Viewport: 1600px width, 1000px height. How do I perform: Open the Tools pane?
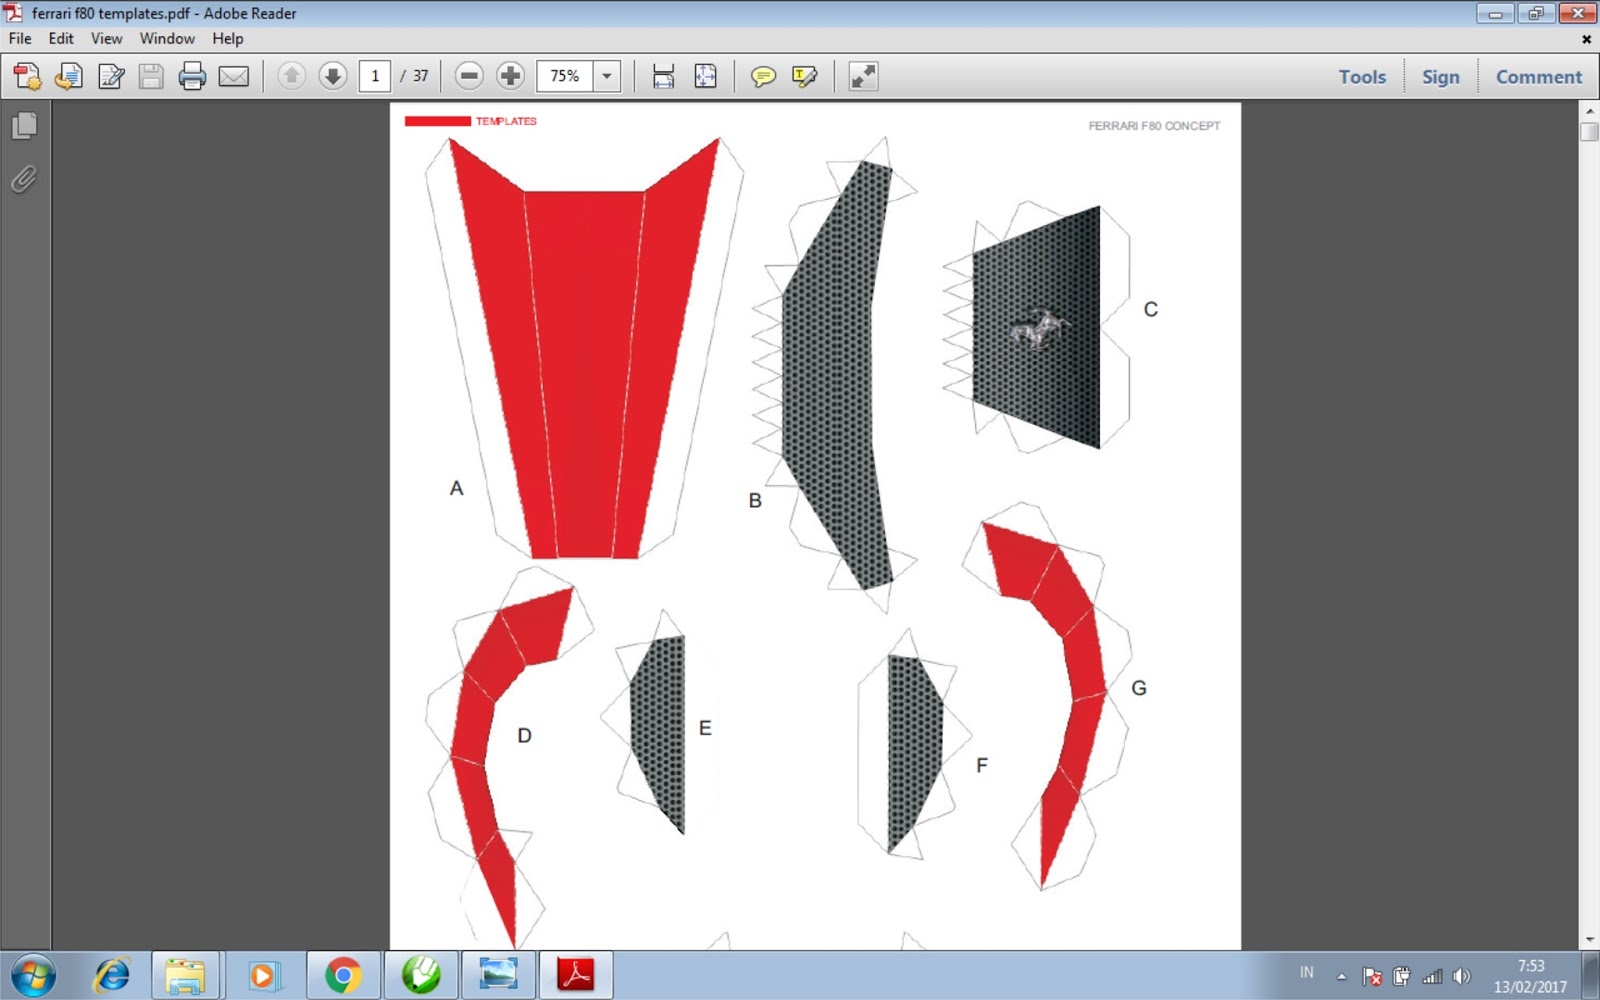click(1361, 76)
